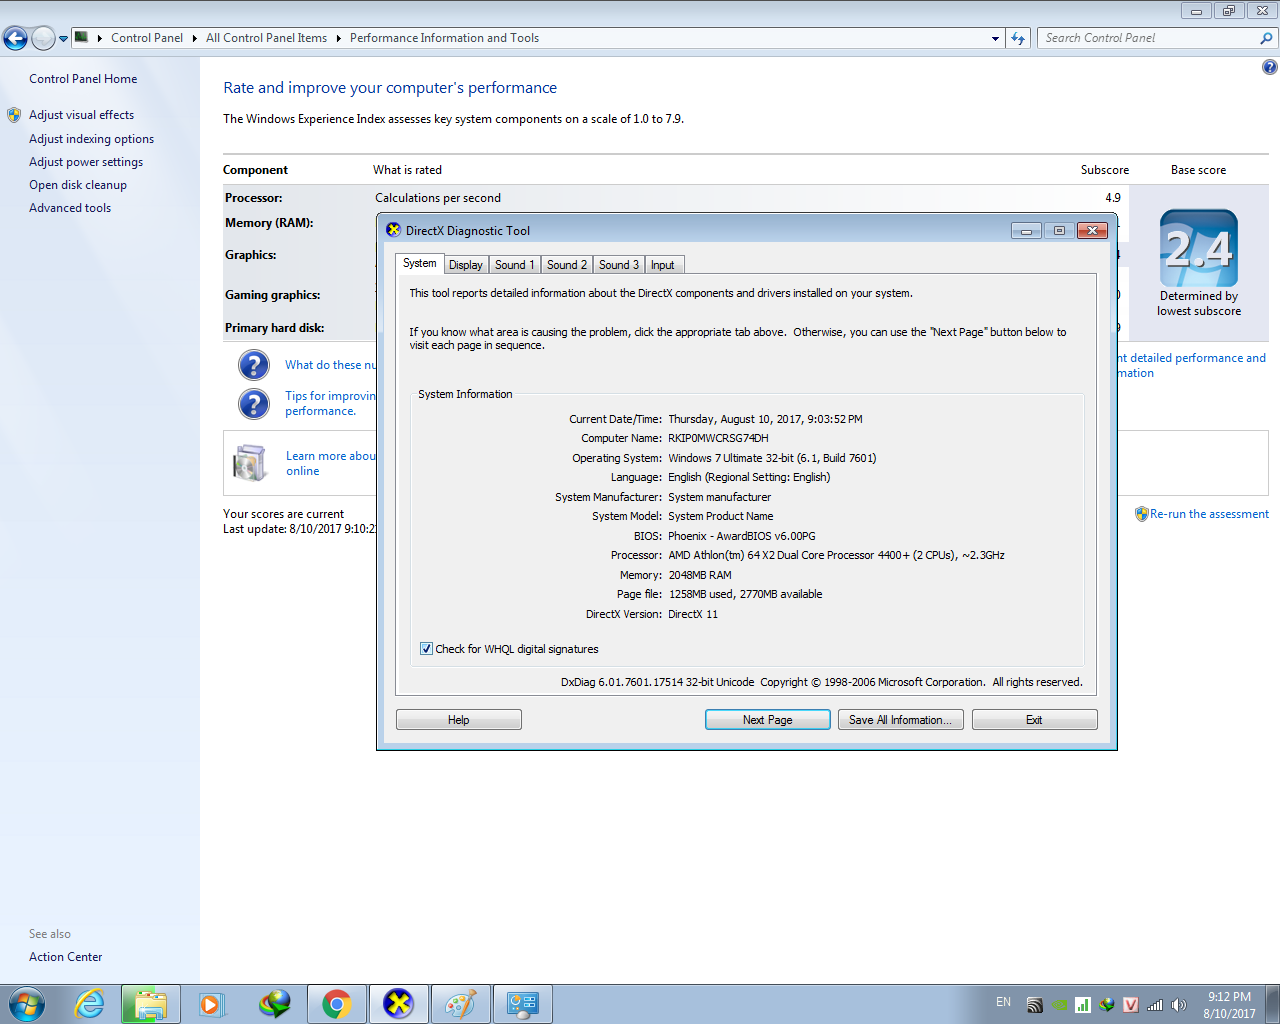The height and width of the screenshot is (1024, 1280).
Task: Open Adjust indexing options link
Action: click(91, 139)
